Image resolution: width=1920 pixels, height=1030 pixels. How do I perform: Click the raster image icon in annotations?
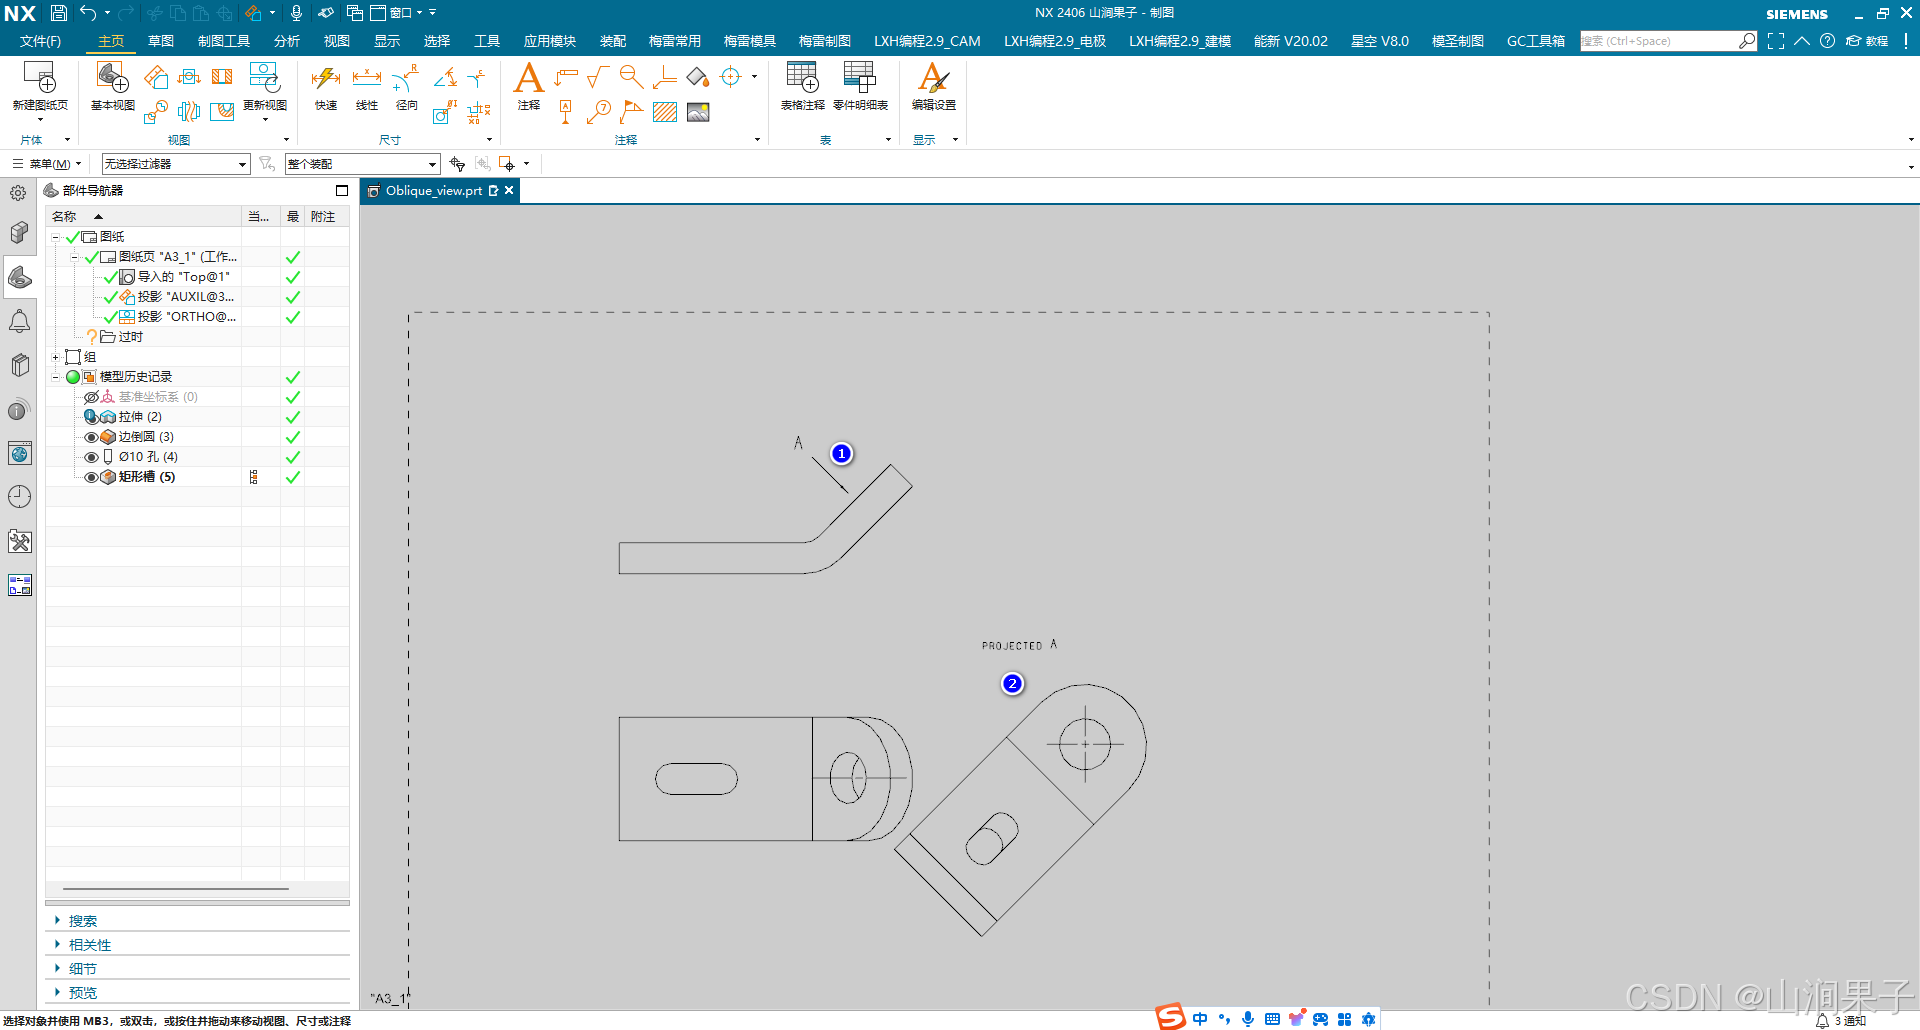pyautogui.click(x=698, y=112)
